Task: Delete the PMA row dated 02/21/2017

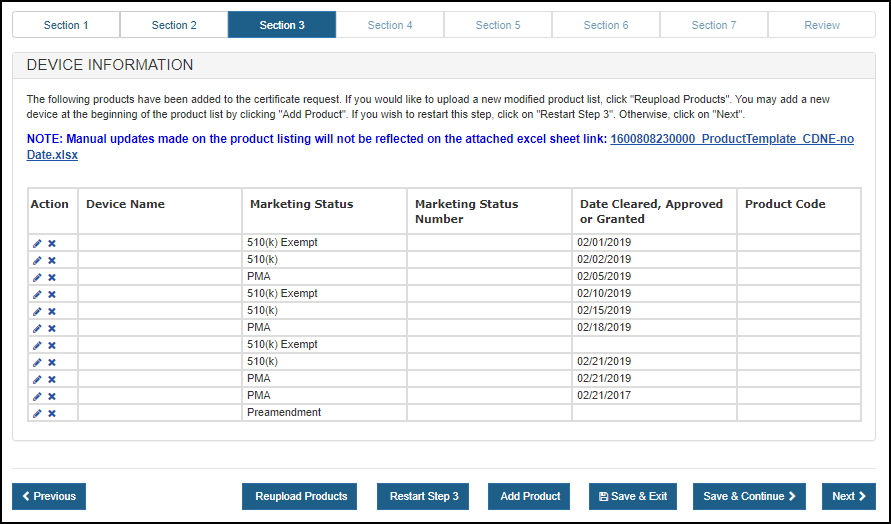Action: click(x=52, y=396)
